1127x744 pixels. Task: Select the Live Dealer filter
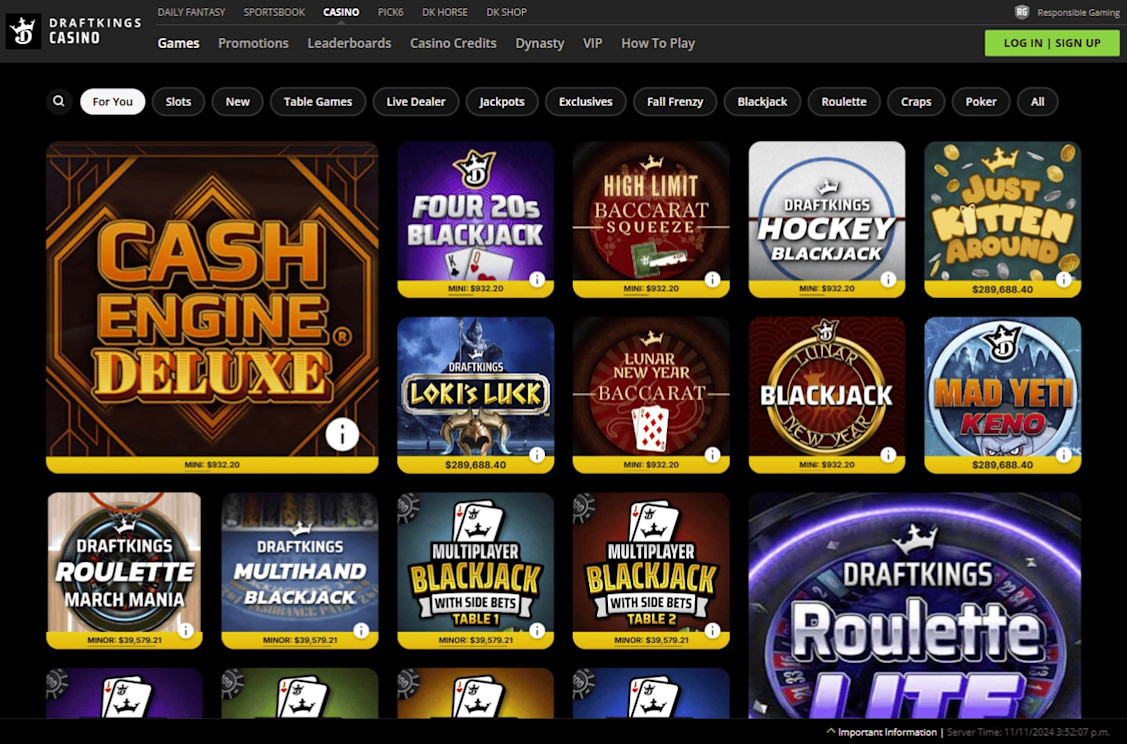point(416,101)
